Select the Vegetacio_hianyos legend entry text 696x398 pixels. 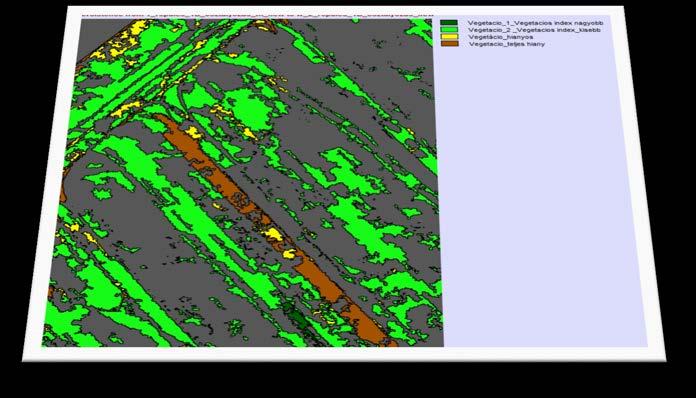[x=501, y=37]
